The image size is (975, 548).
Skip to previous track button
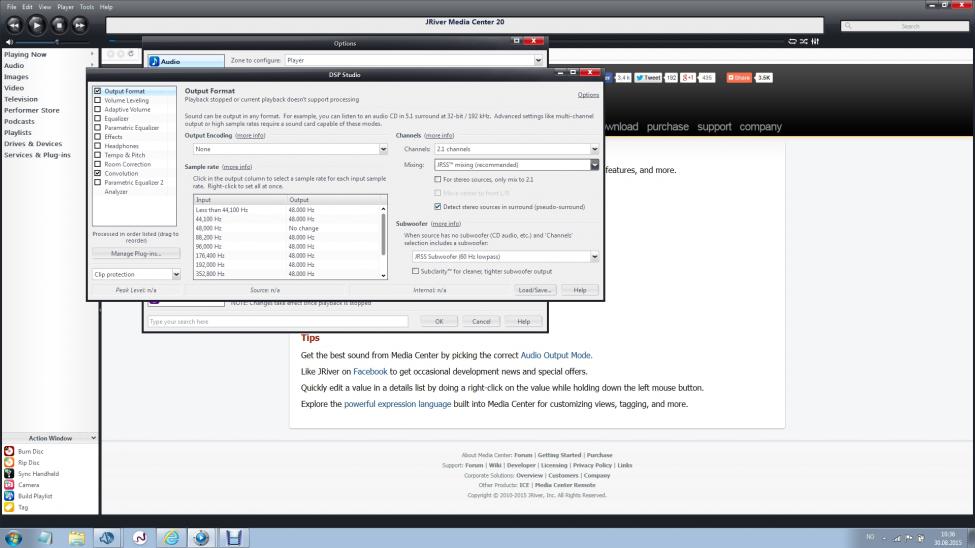click(14, 25)
